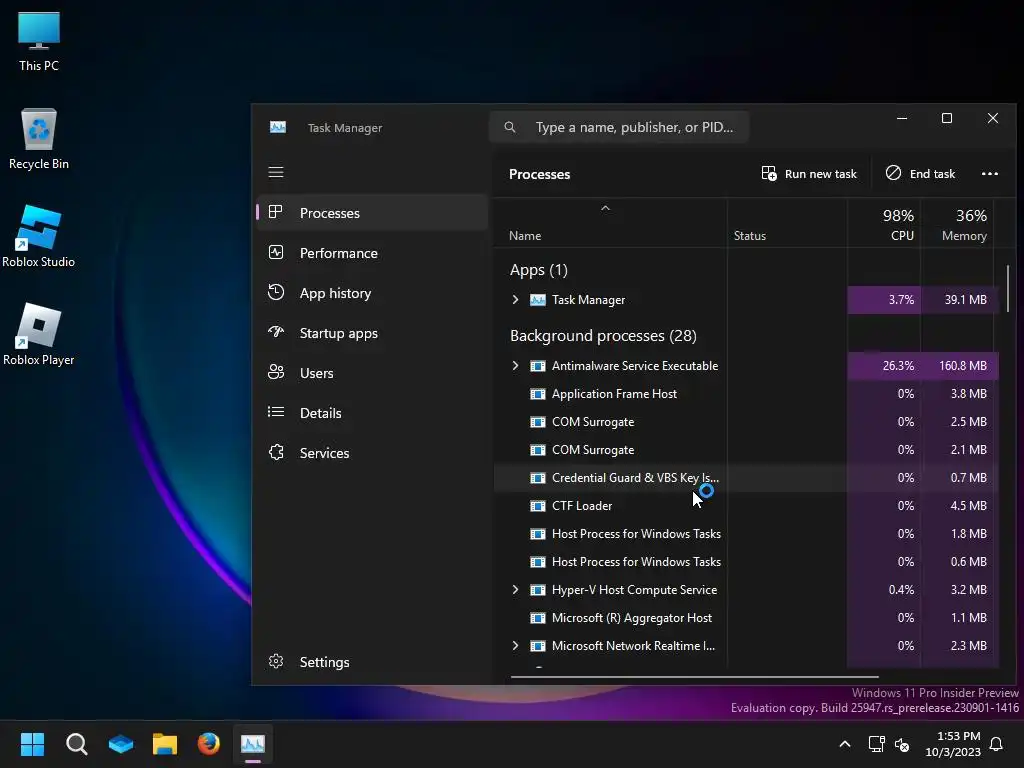Image resolution: width=1024 pixels, height=768 pixels.
Task: Go to the Startup apps page
Action: (x=372, y=333)
